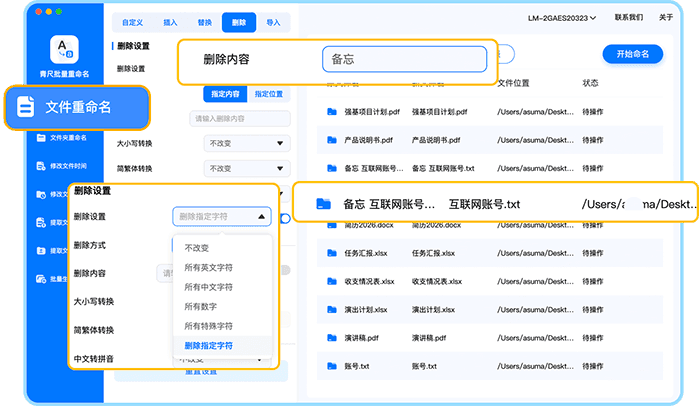
Task: Expand the 大小写转换 dropdown
Action: 236,143
